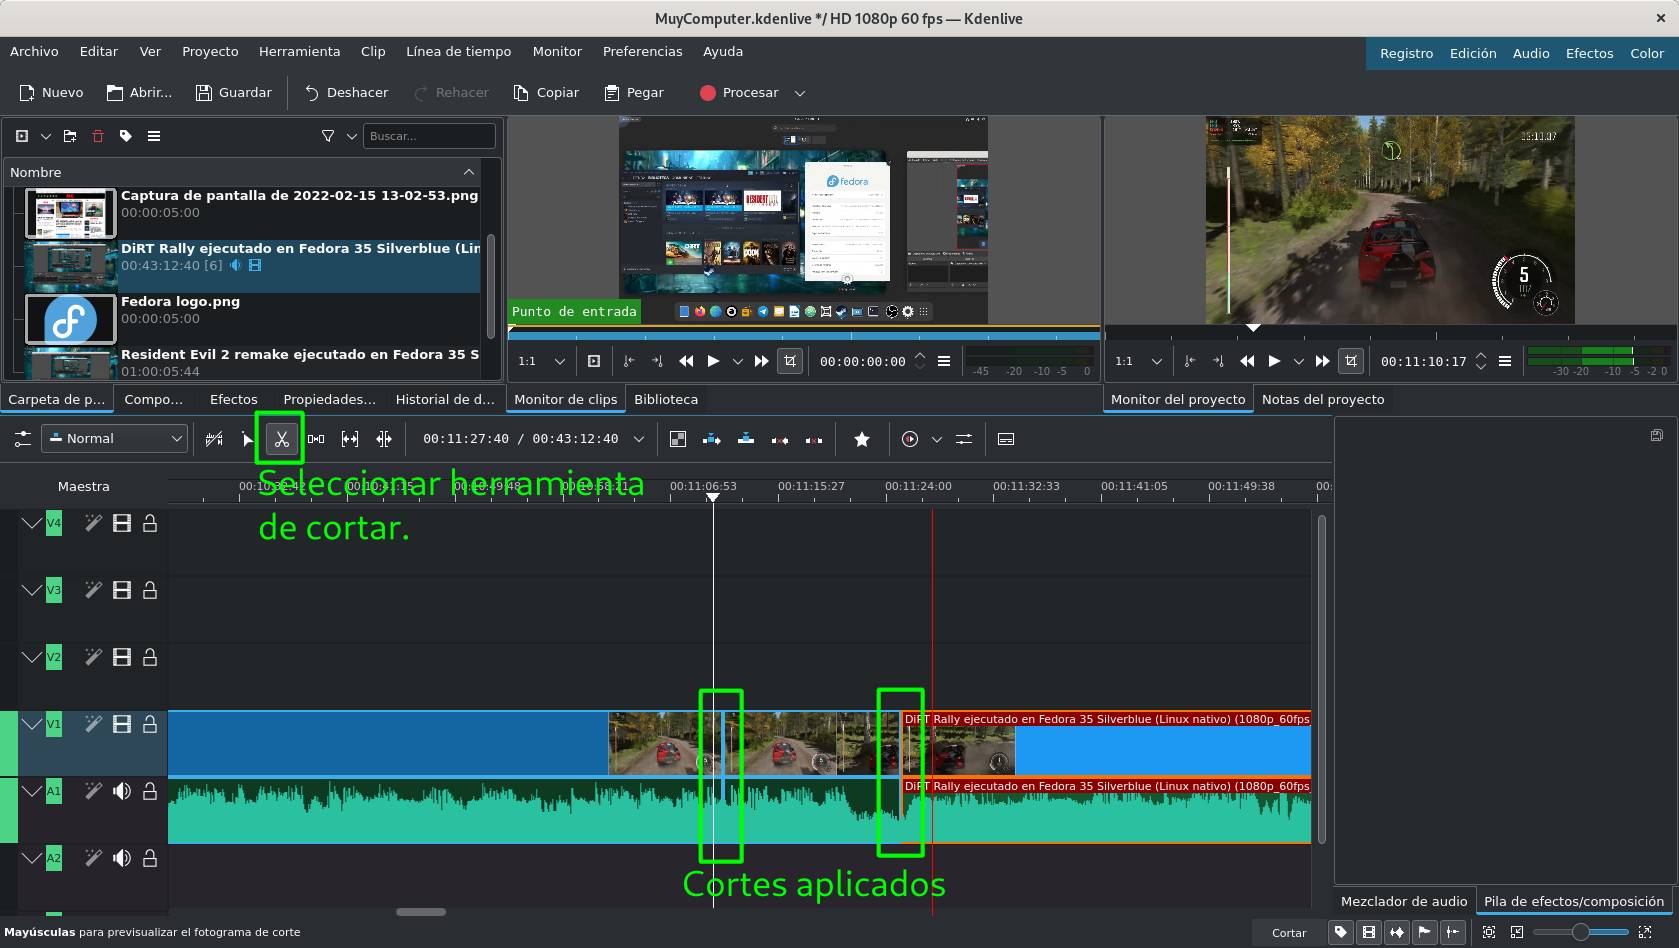Screen dimensions: 1679x948
Task: Click the delete clip trash icon
Action: pos(98,136)
